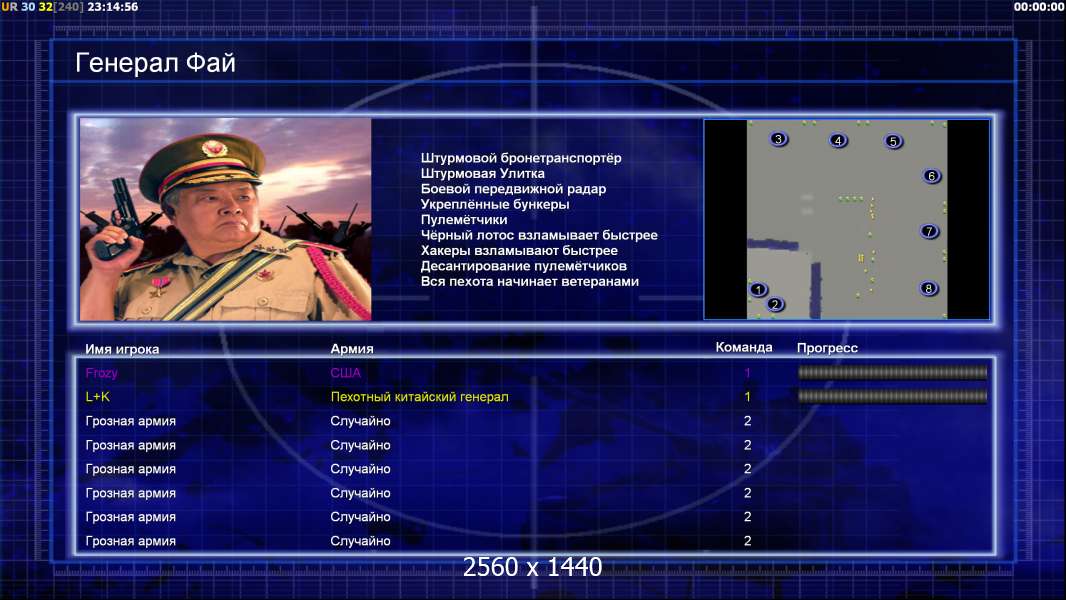The width and height of the screenshot is (1066, 600).
Task: Click start position marker 1 on the minimap
Action: (759, 289)
